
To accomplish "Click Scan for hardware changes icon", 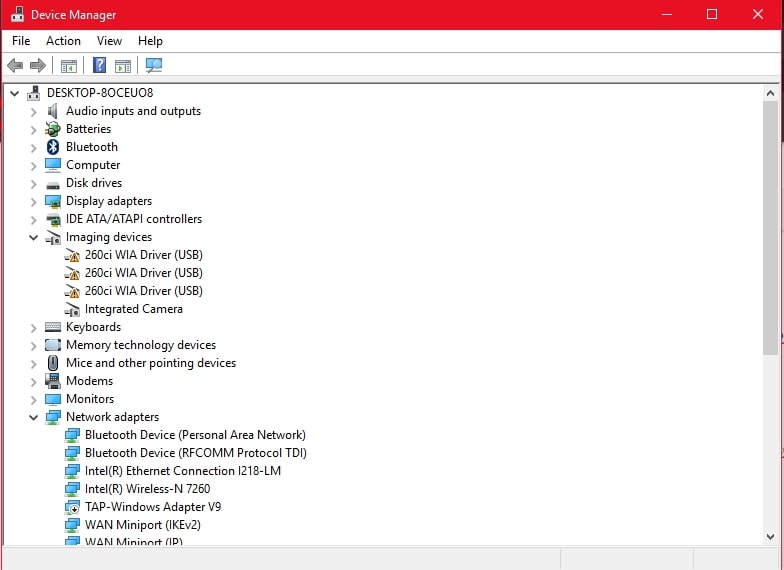I will tap(154, 65).
